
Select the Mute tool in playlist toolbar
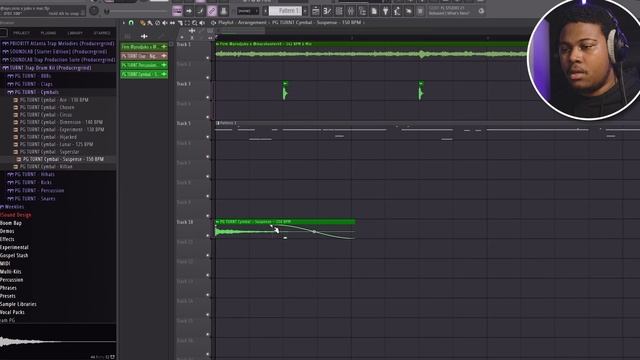[x=164, y=23]
